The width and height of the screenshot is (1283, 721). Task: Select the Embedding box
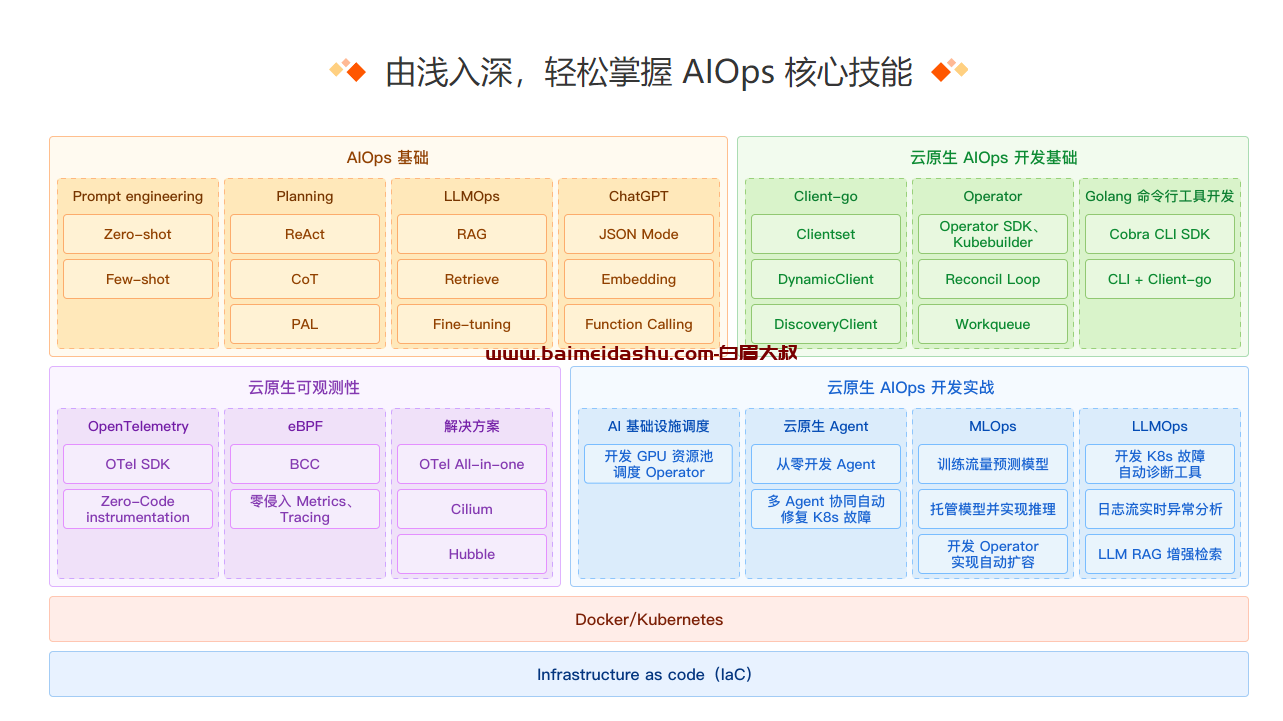click(x=639, y=279)
